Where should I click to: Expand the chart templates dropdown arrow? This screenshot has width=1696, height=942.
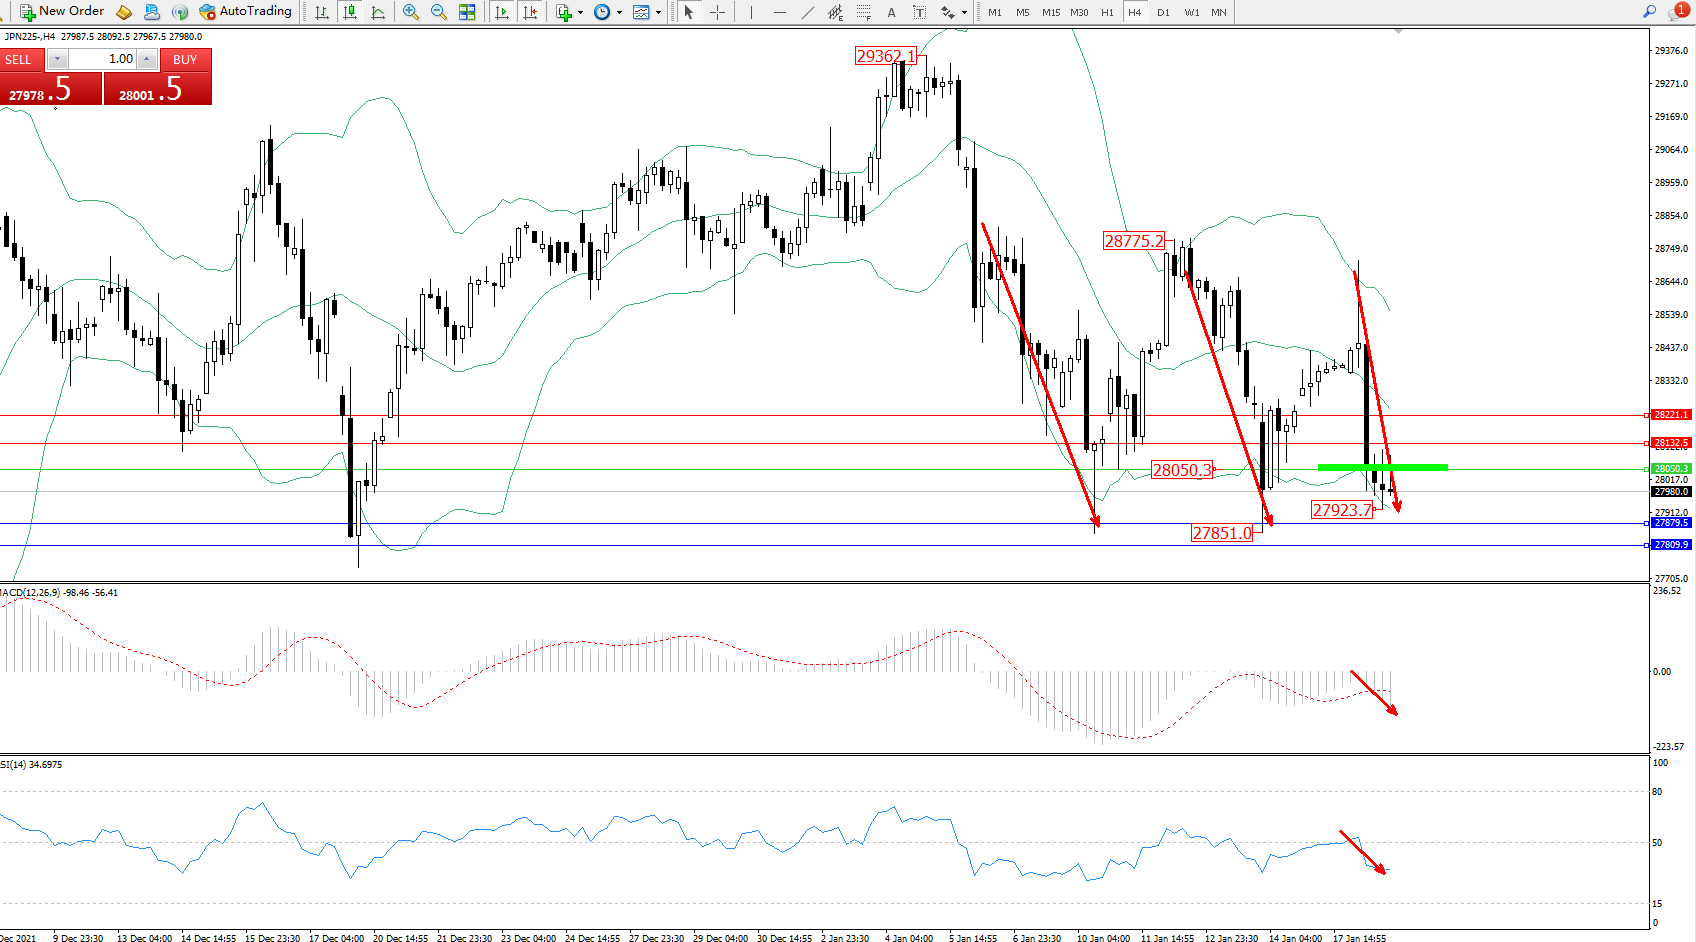pyautogui.click(x=658, y=13)
